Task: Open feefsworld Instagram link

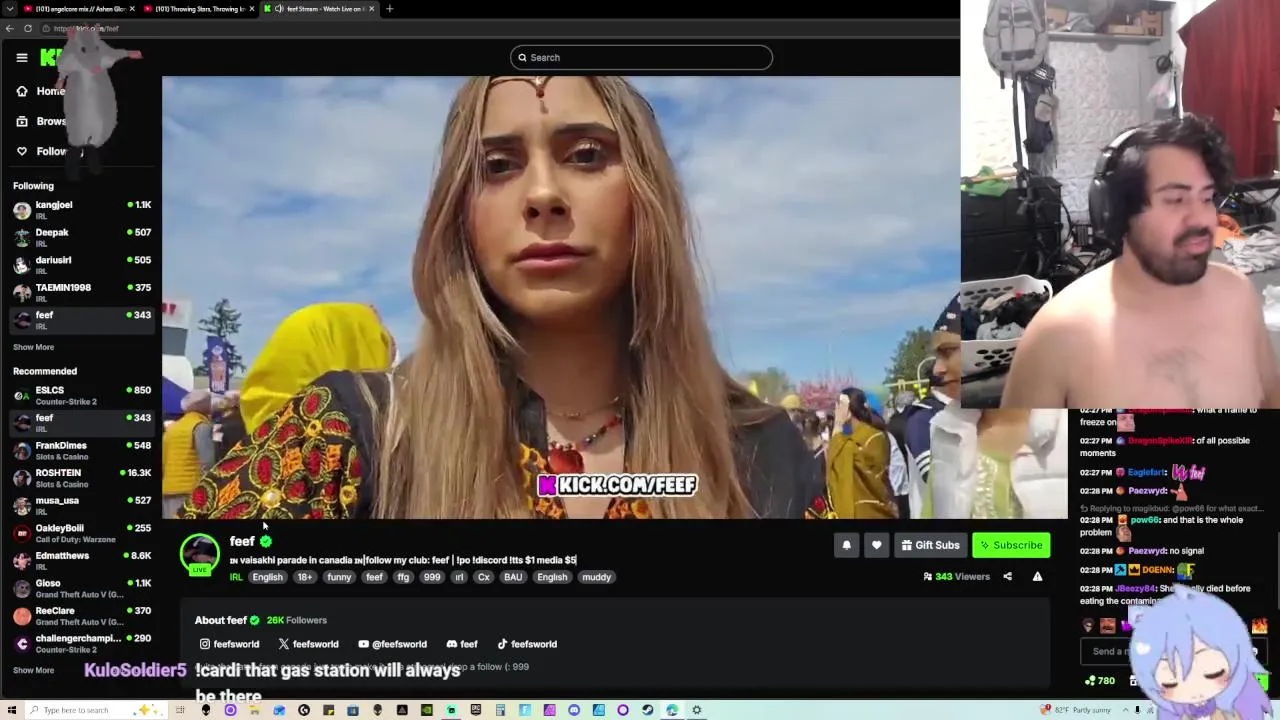Action: pyautogui.click(x=229, y=644)
